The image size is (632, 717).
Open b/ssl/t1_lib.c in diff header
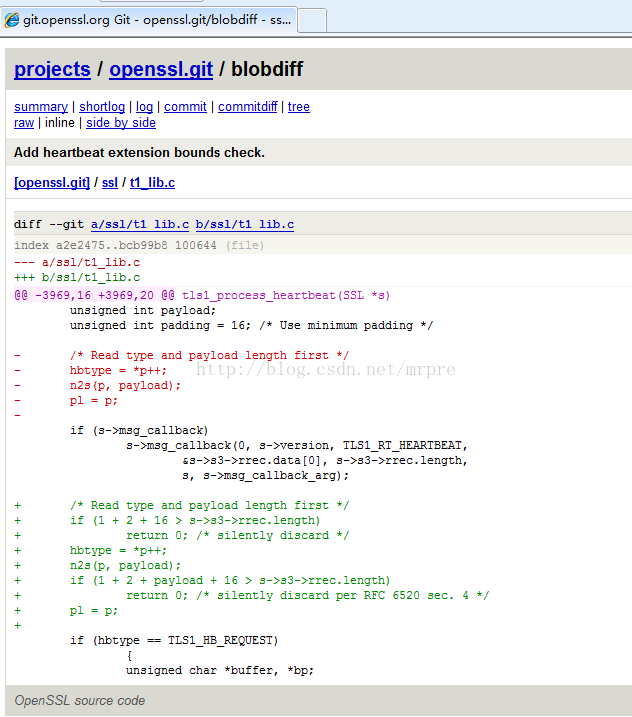coord(245,225)
